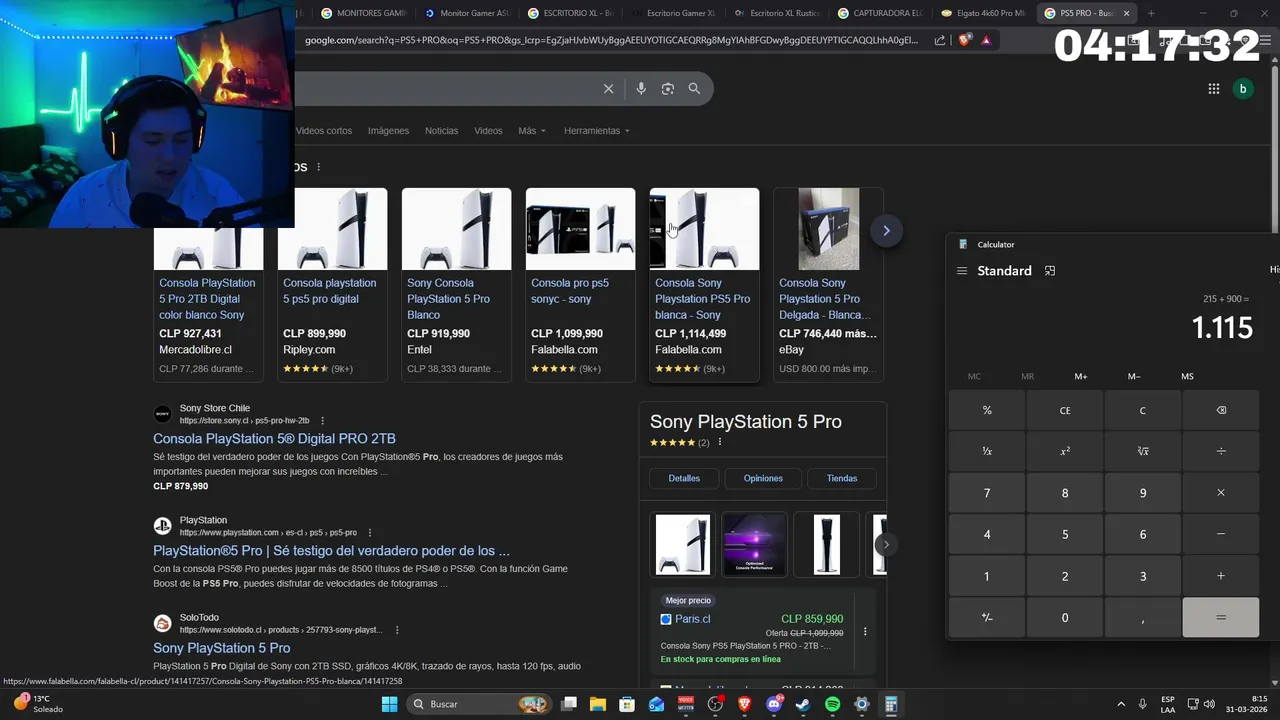Open the Google account avatar 'b'
Screen dimensions: 1280x720
click(1243, 89)
